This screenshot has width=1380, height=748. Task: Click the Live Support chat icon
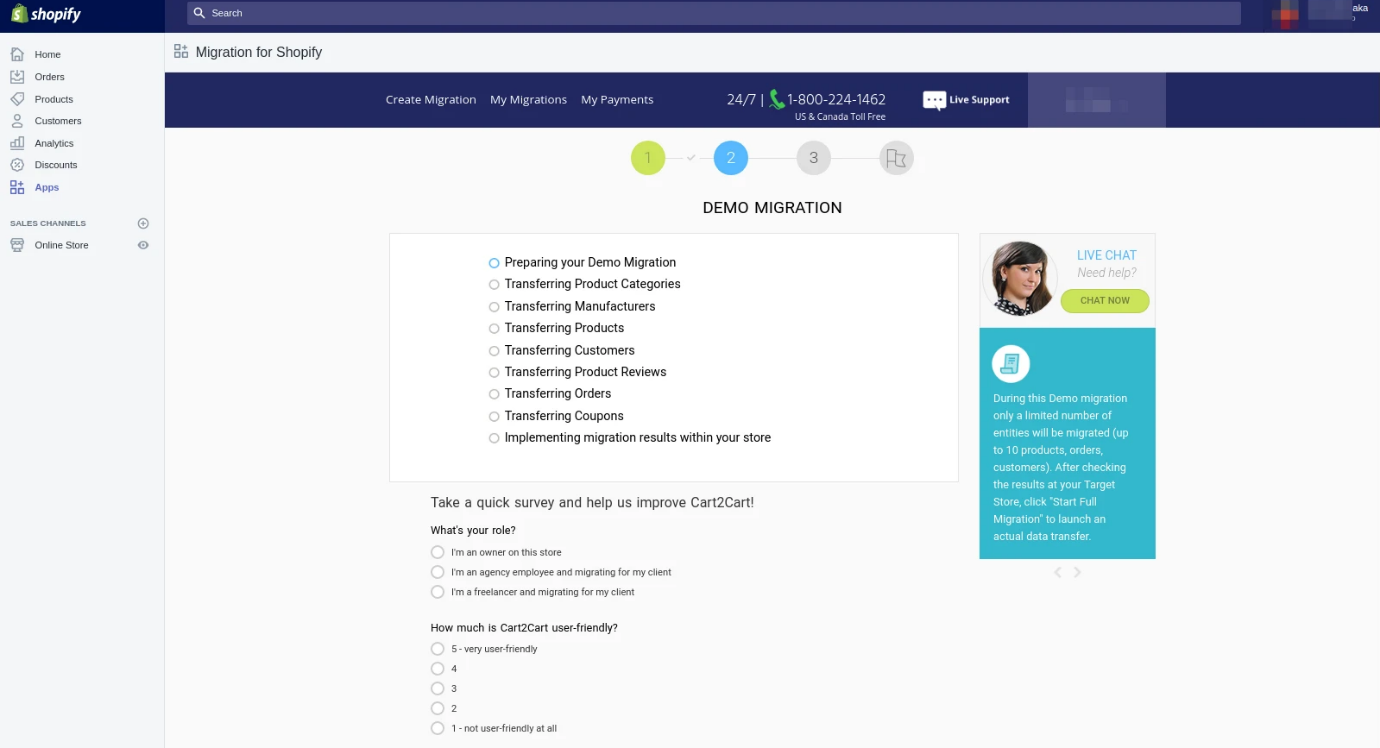(x=934, y=100)
